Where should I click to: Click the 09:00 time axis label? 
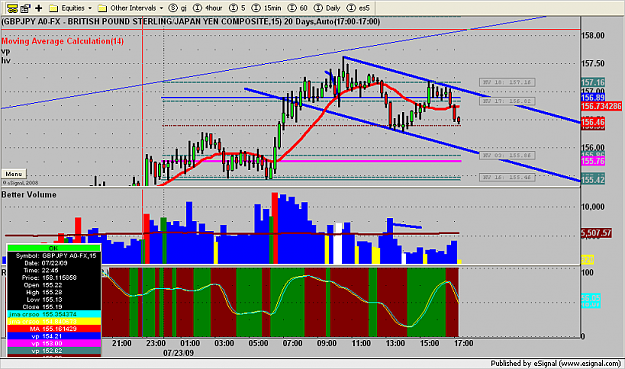[x=326, y=343]
